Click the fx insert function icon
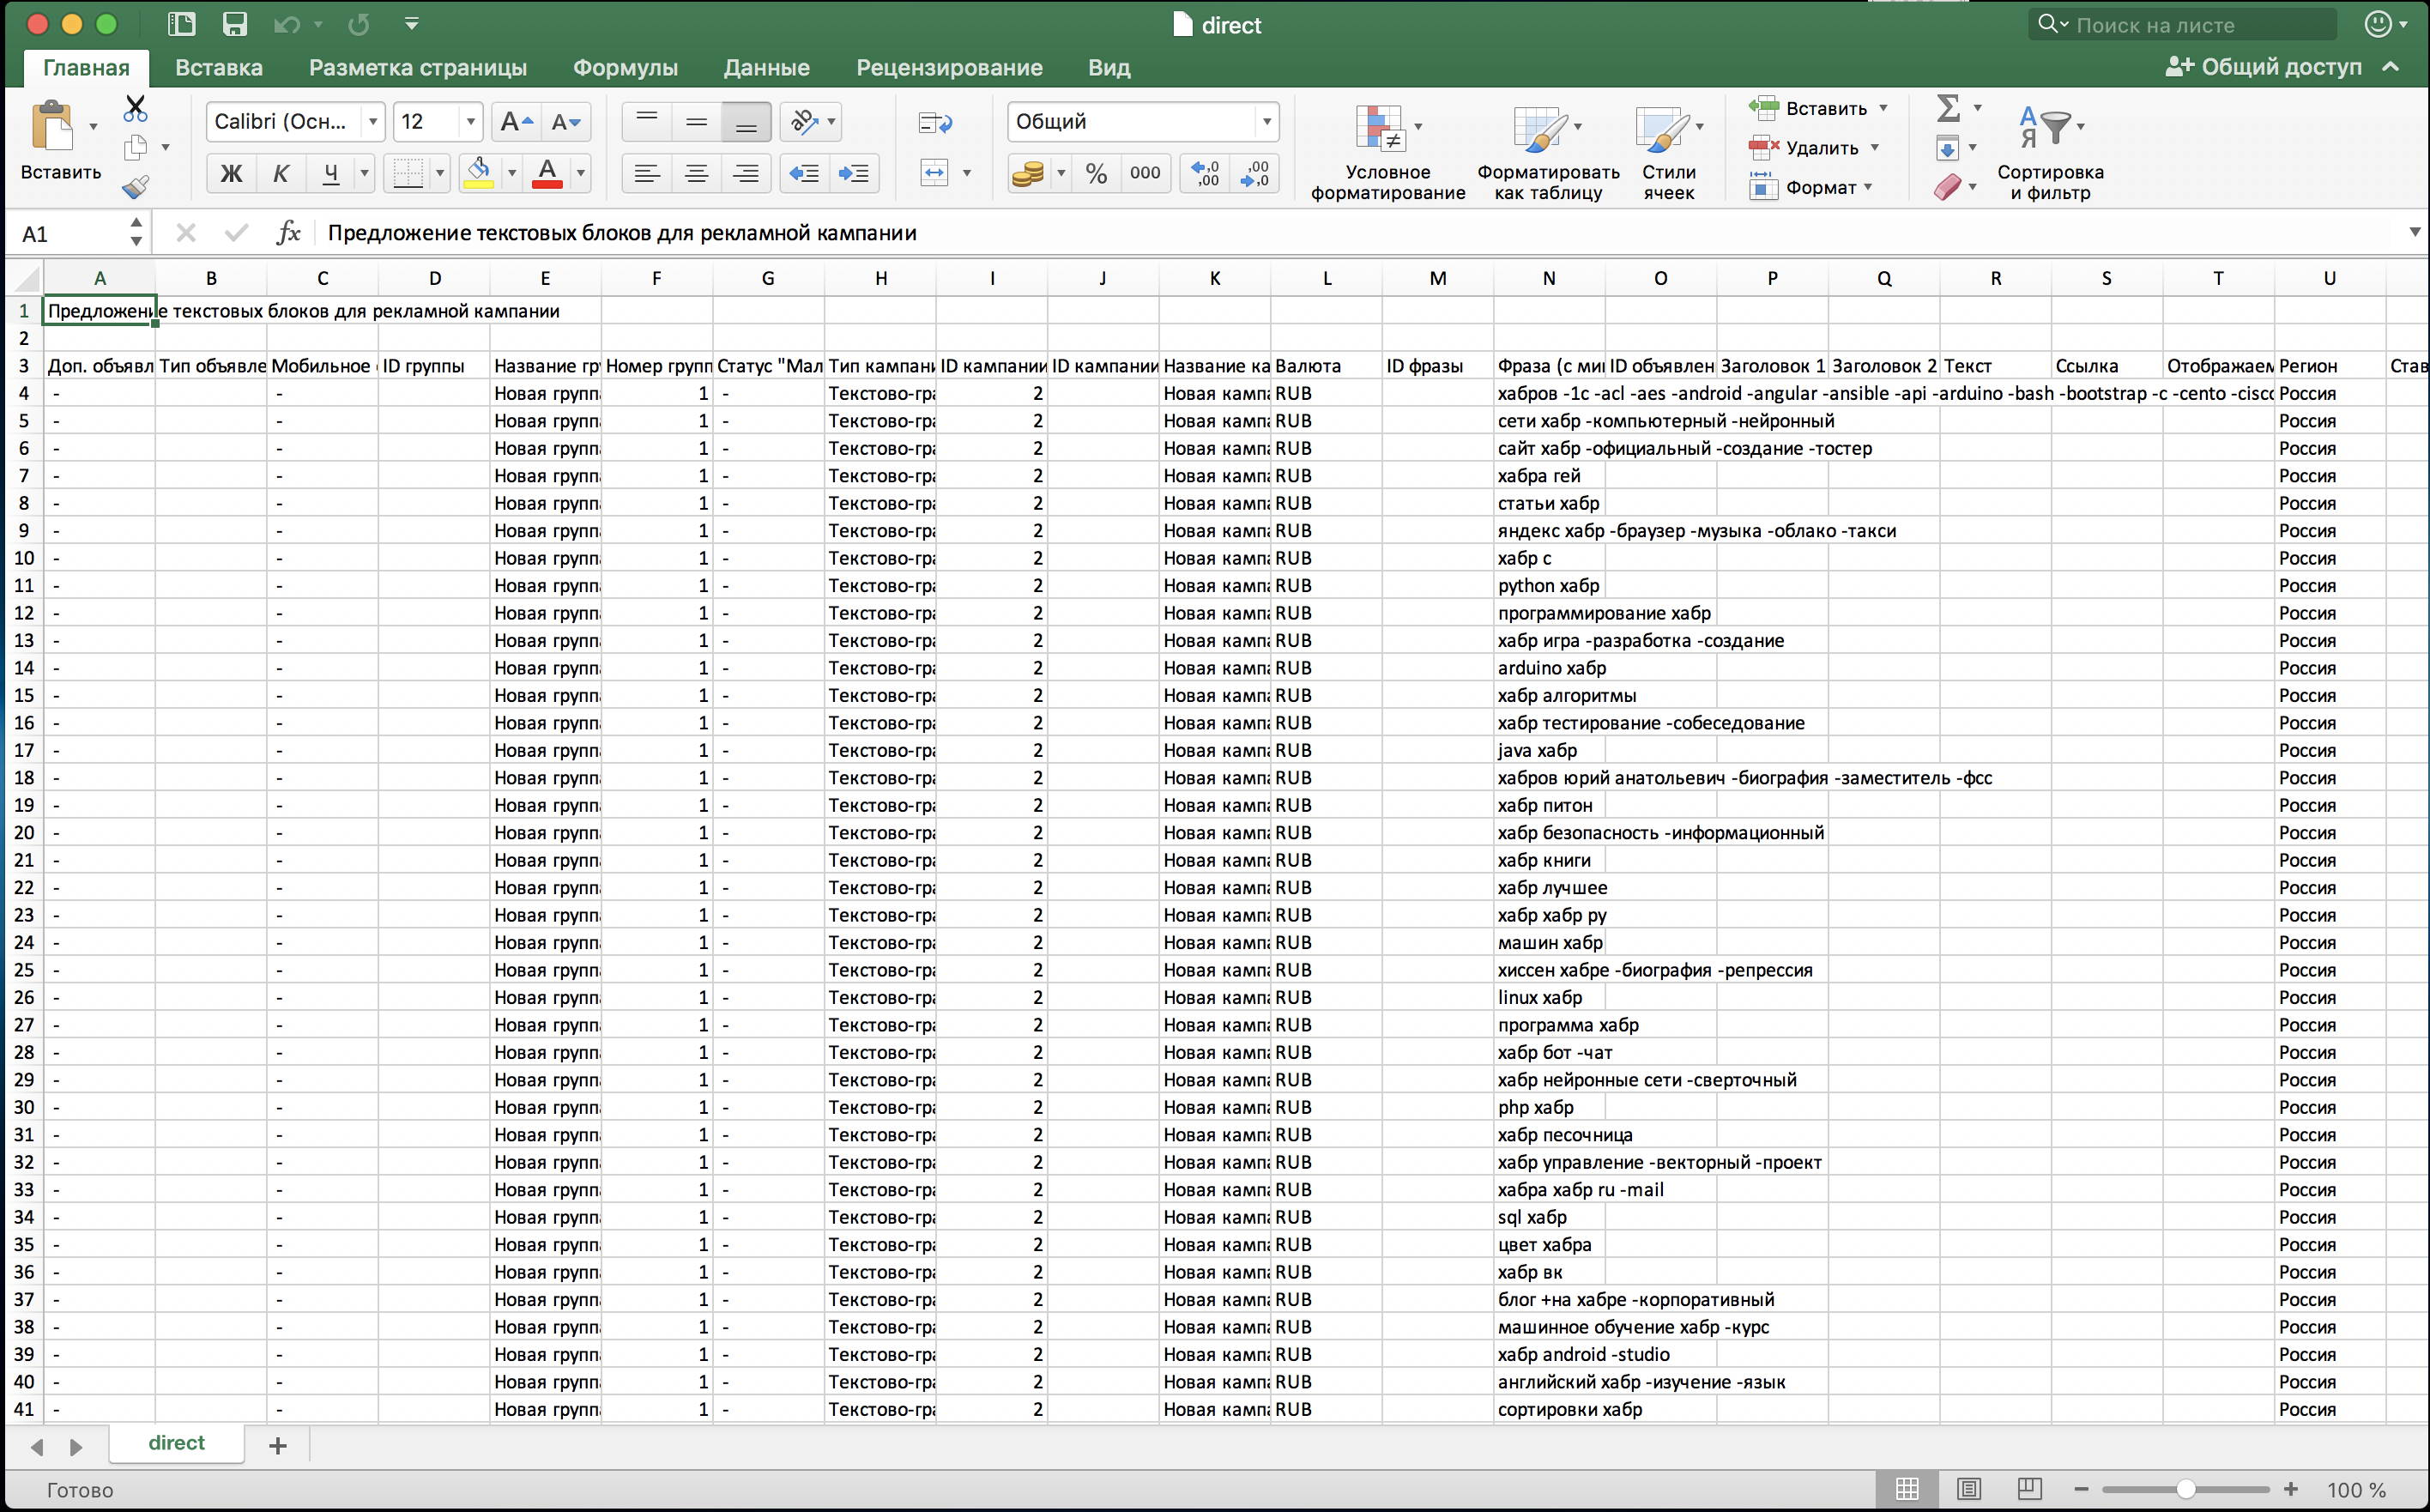 coord(288,233)
